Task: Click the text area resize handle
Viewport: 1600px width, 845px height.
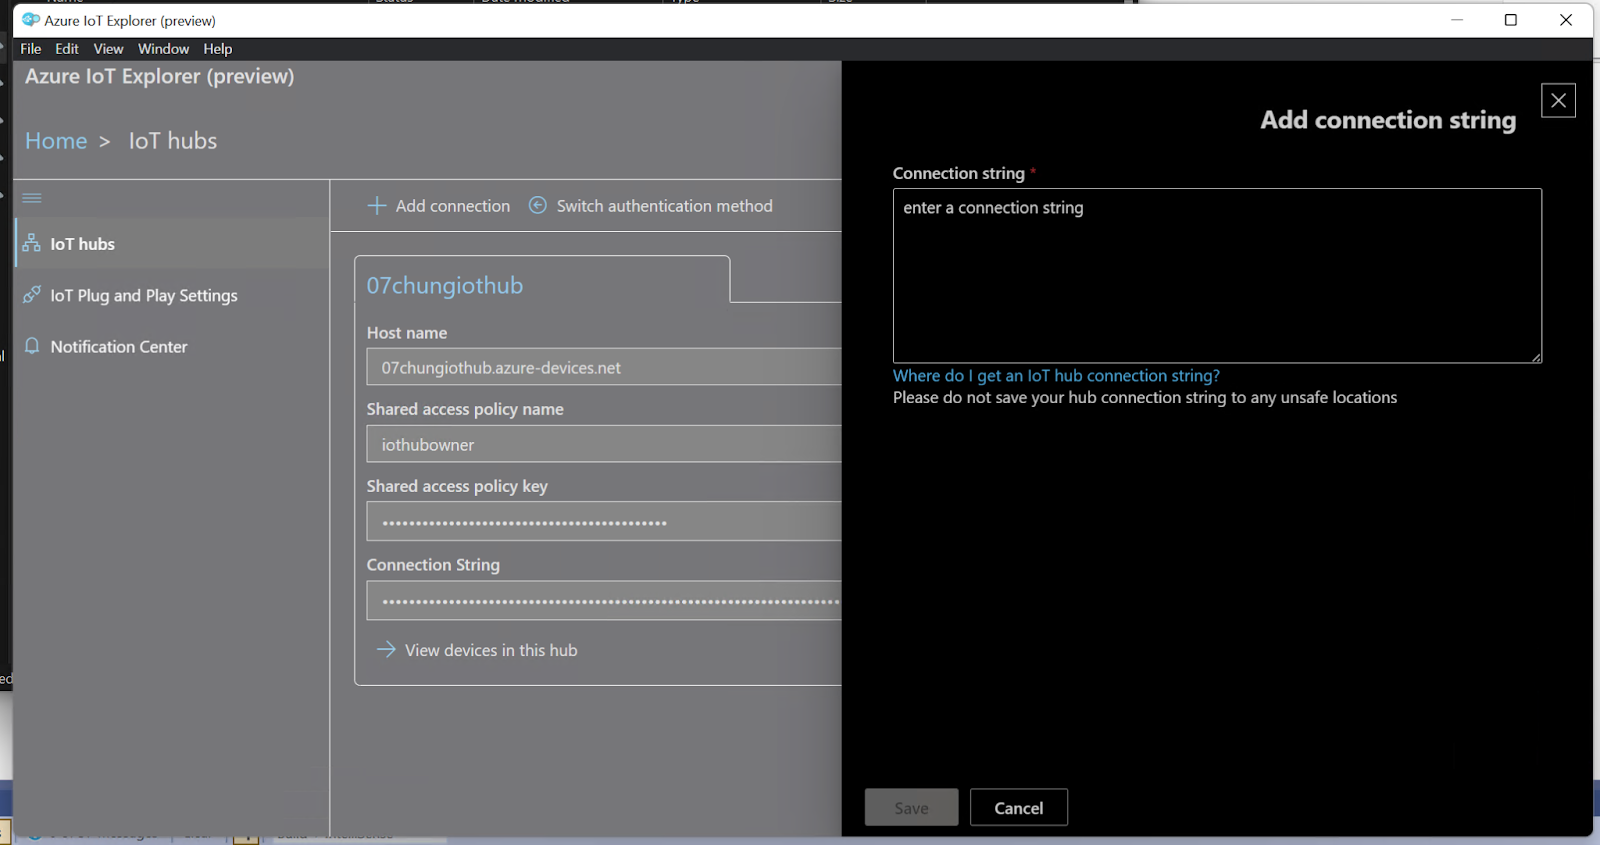Action: (x=1536, y=357)
